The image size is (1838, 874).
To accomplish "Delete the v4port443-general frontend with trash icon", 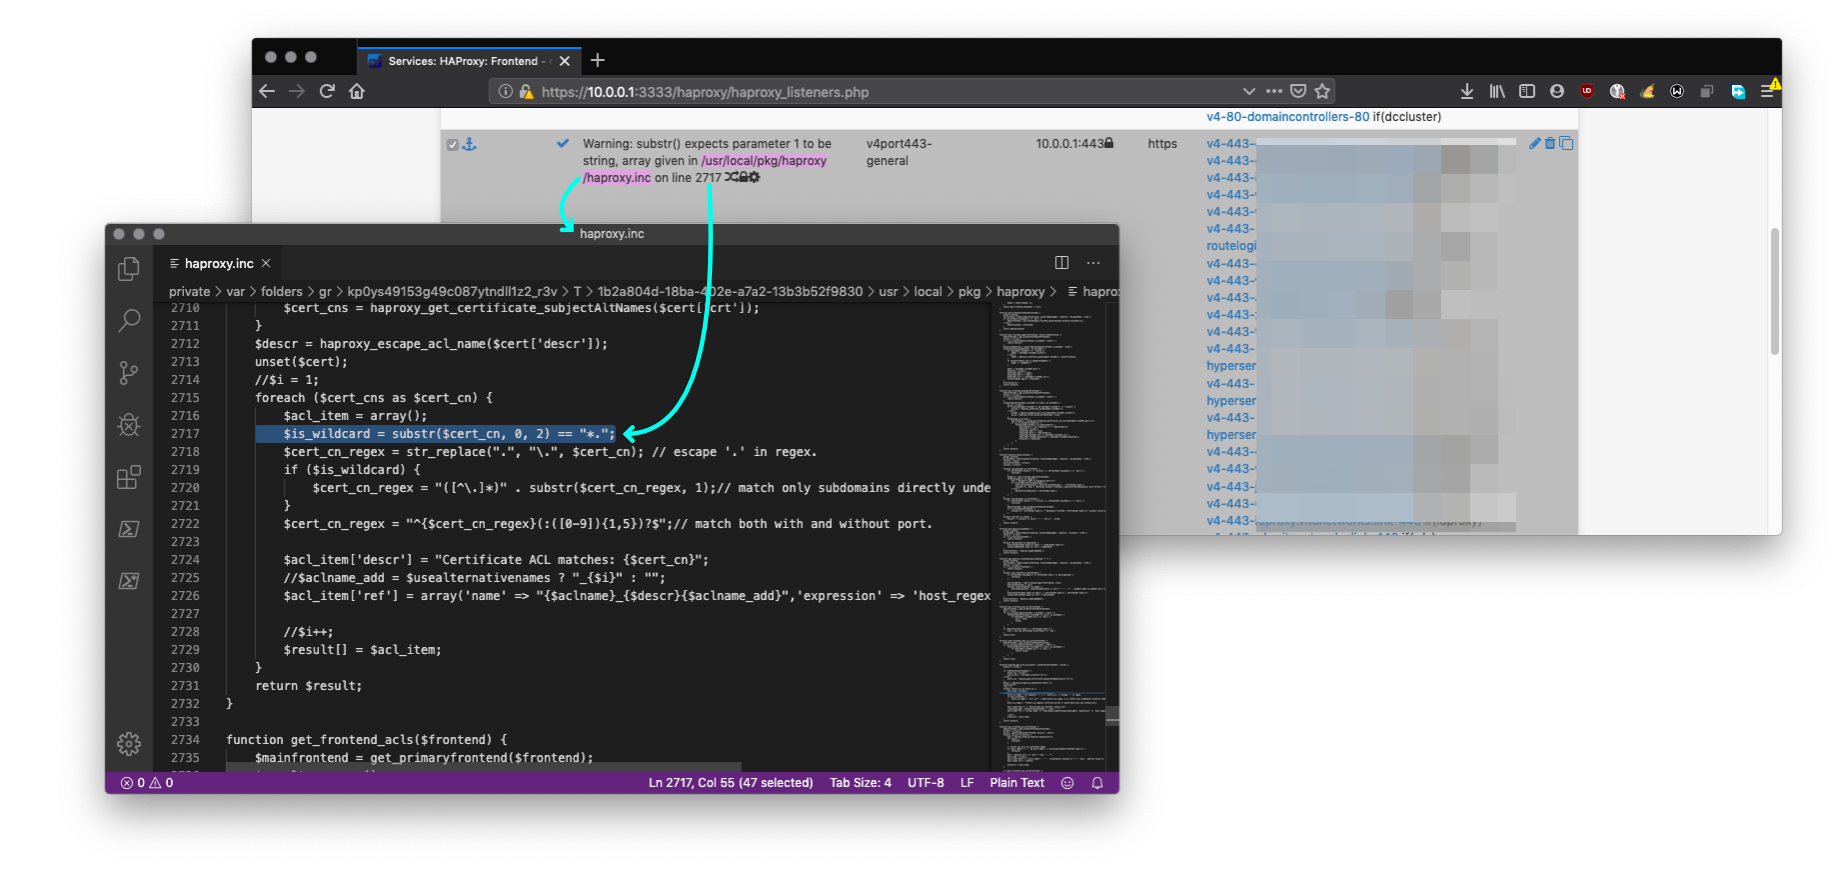I will click(1550, 143).
